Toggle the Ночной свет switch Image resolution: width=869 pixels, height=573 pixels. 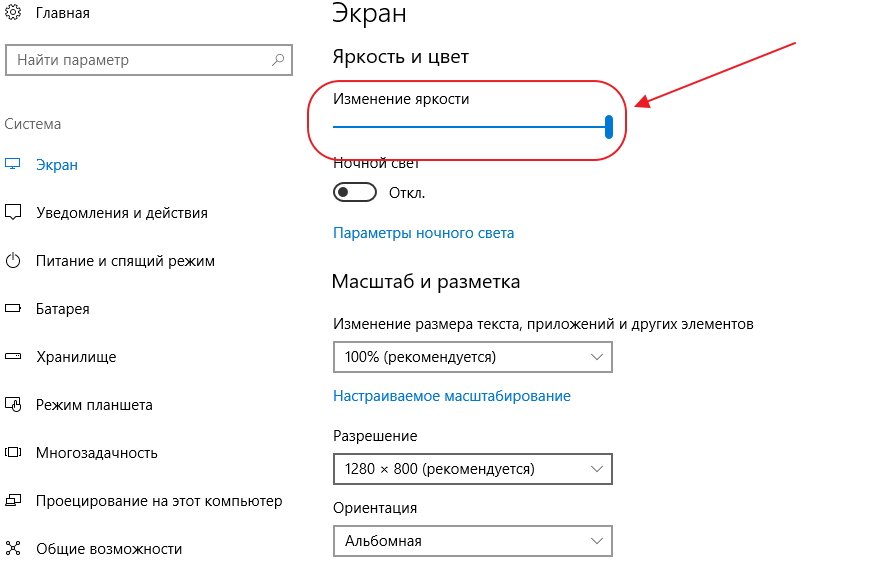(355, 192)
